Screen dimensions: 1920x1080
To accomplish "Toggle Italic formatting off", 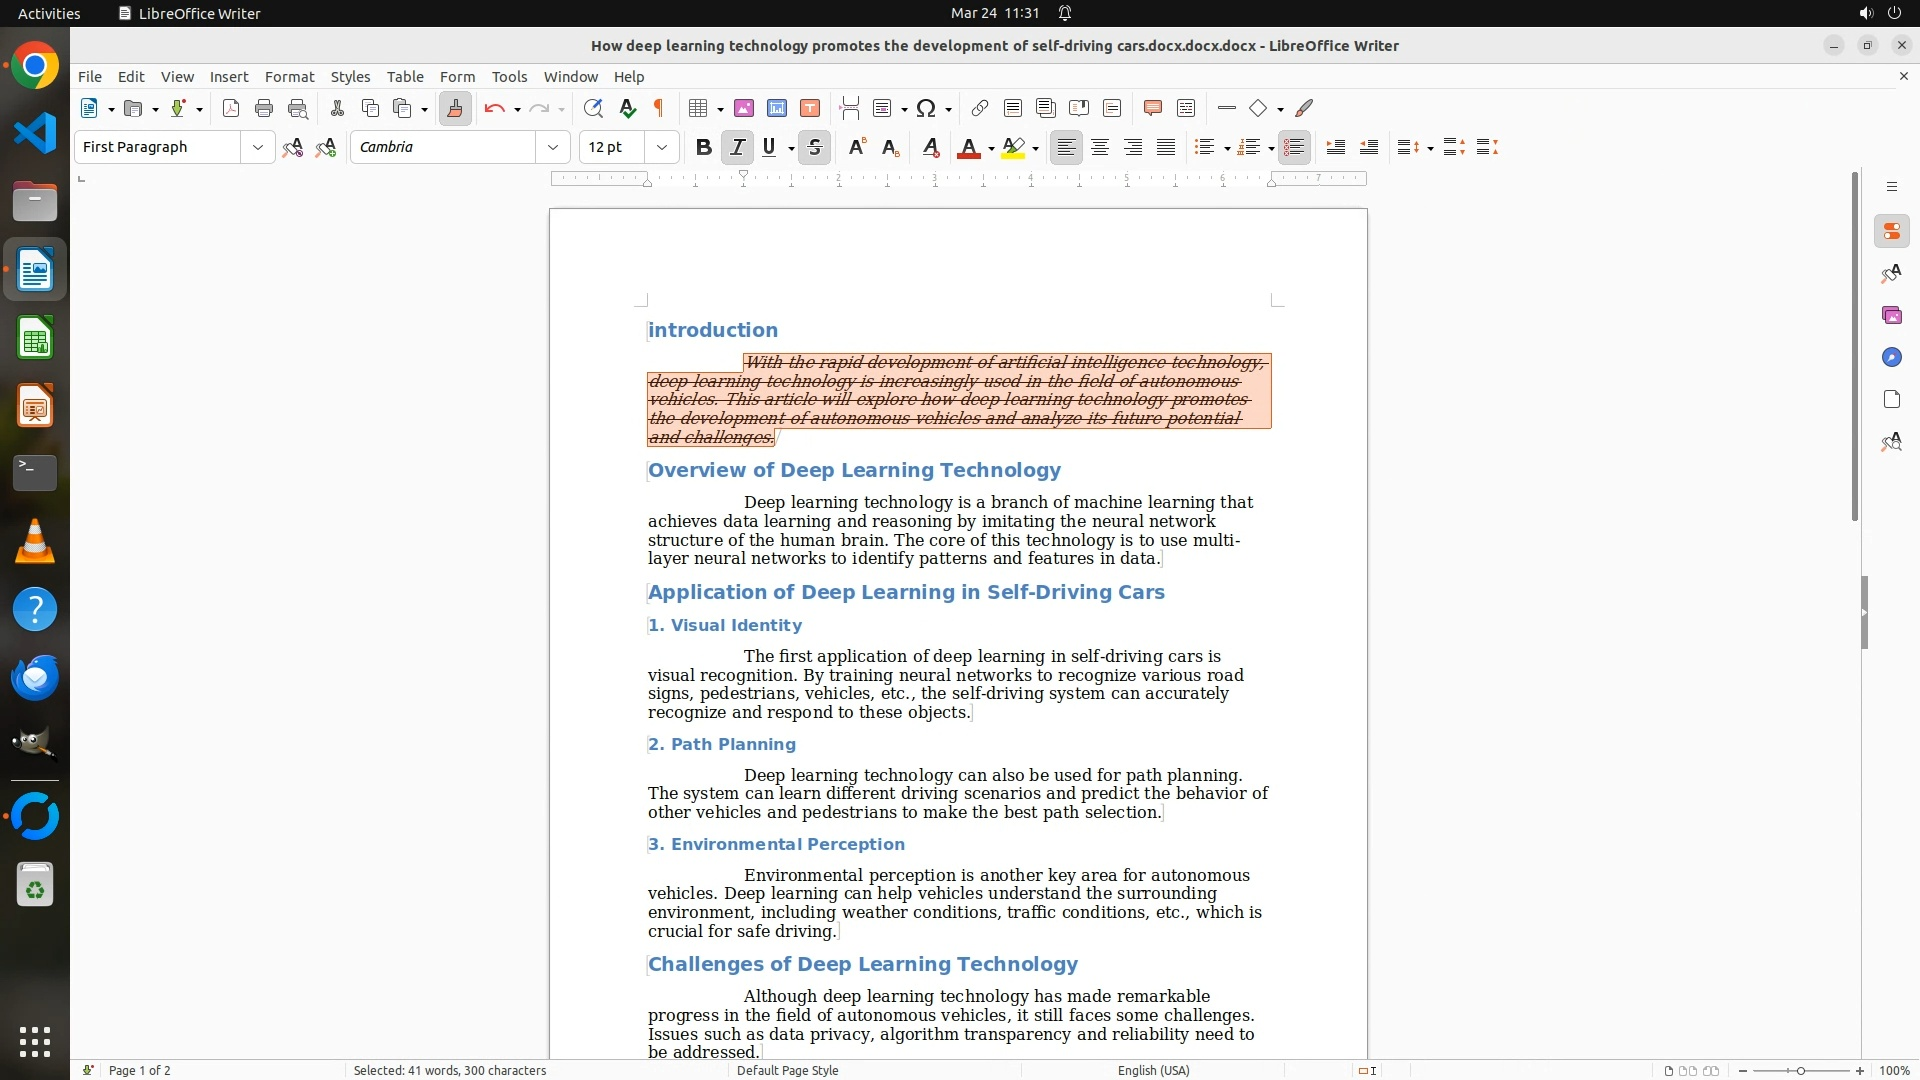I will coord(737,147).
